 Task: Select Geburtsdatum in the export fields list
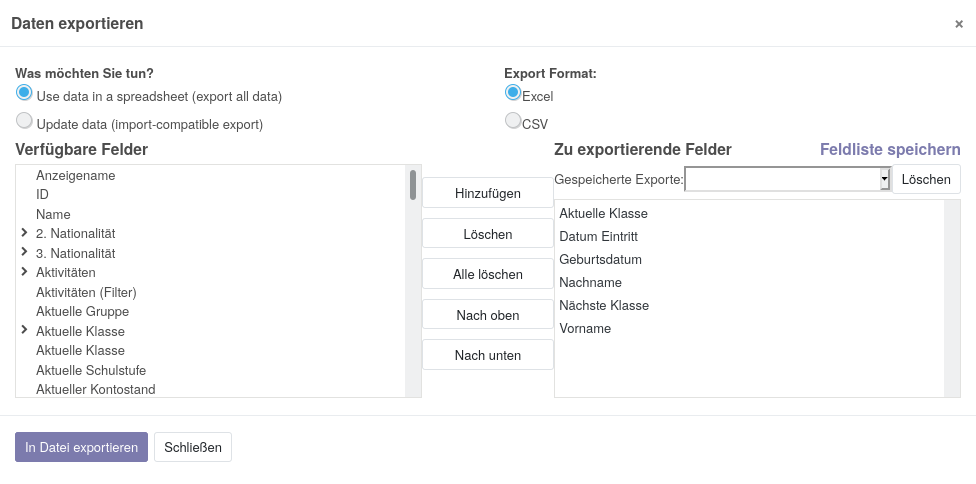pyautogui.click(x=600, y=259)
